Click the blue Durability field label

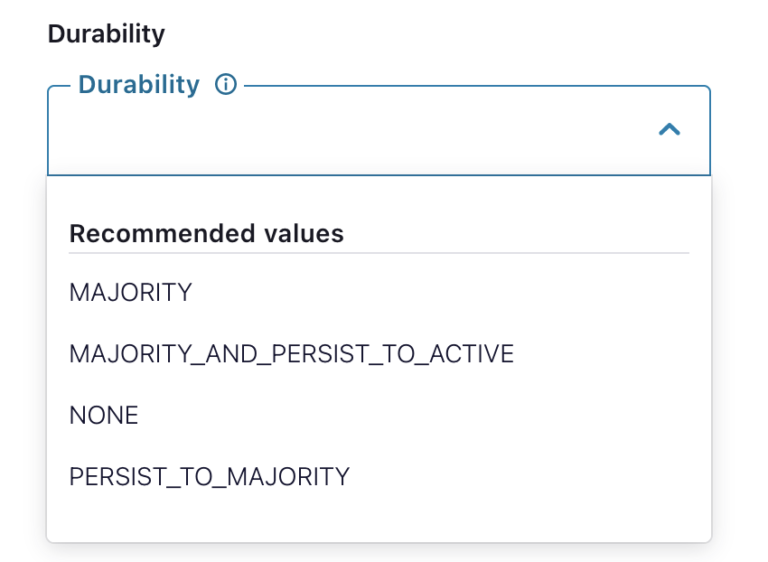pyautogui.click(x=139, y=85)
